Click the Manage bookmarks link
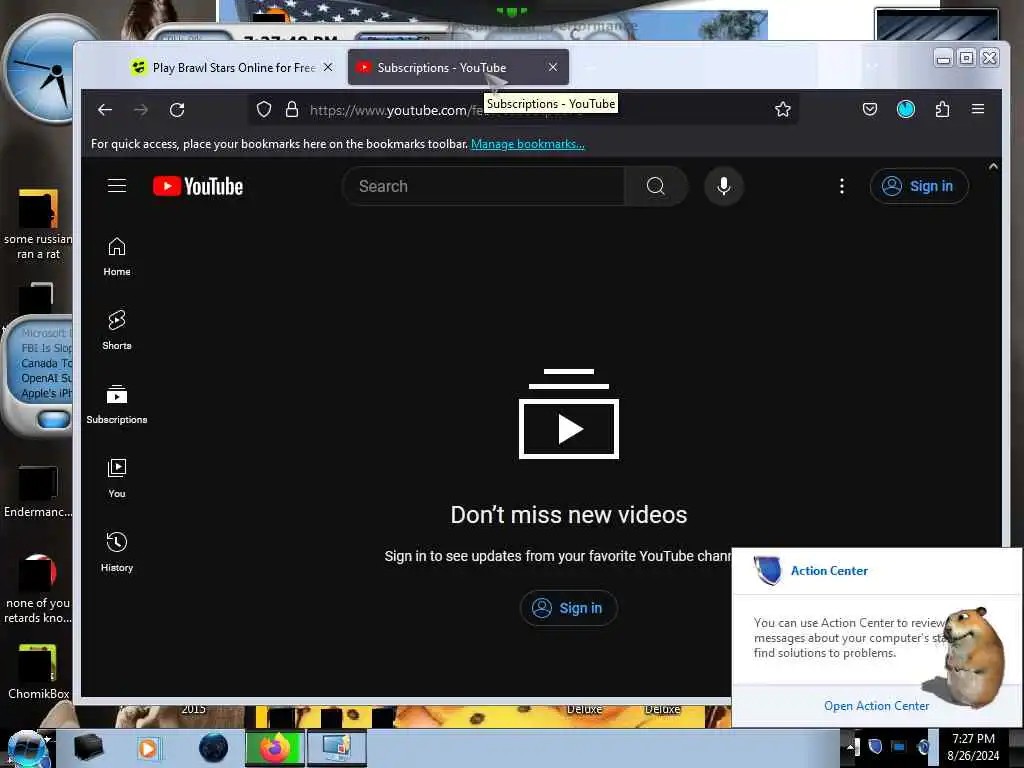The width and height of the screenshot is (1024, 768). (x=528, y=144)
